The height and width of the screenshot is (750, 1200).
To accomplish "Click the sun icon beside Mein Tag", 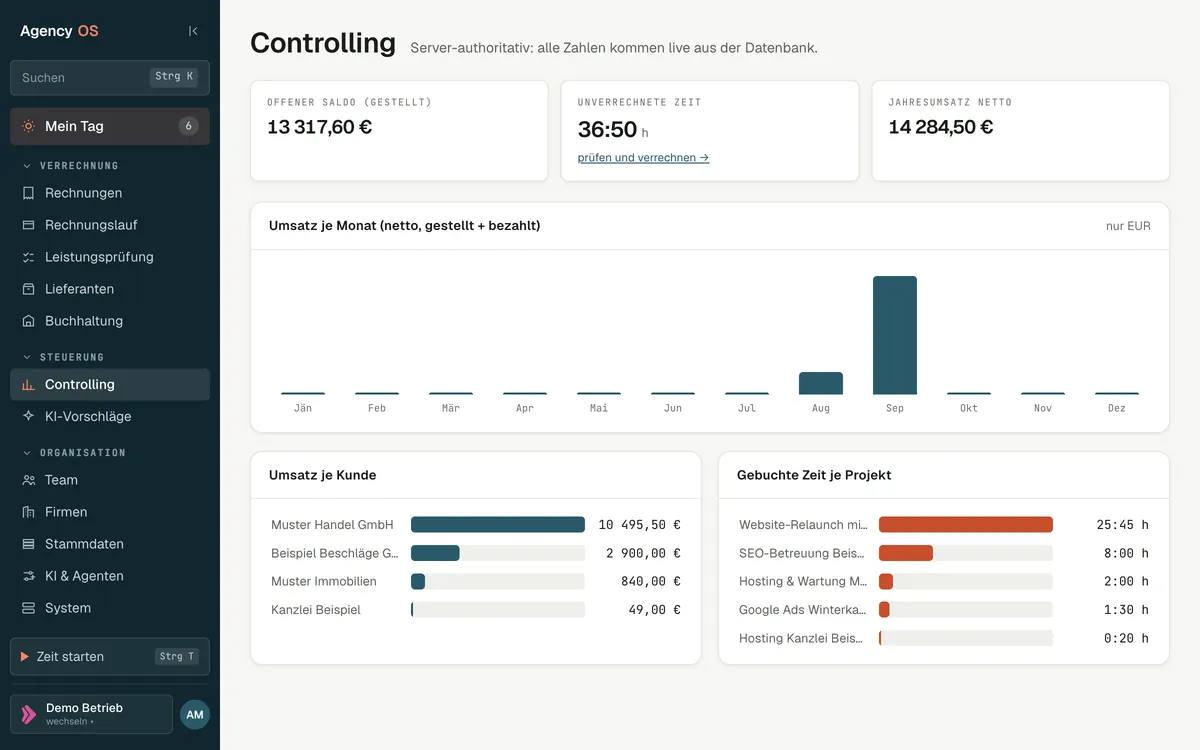I will pyautogui.click(x=28, y=126).
